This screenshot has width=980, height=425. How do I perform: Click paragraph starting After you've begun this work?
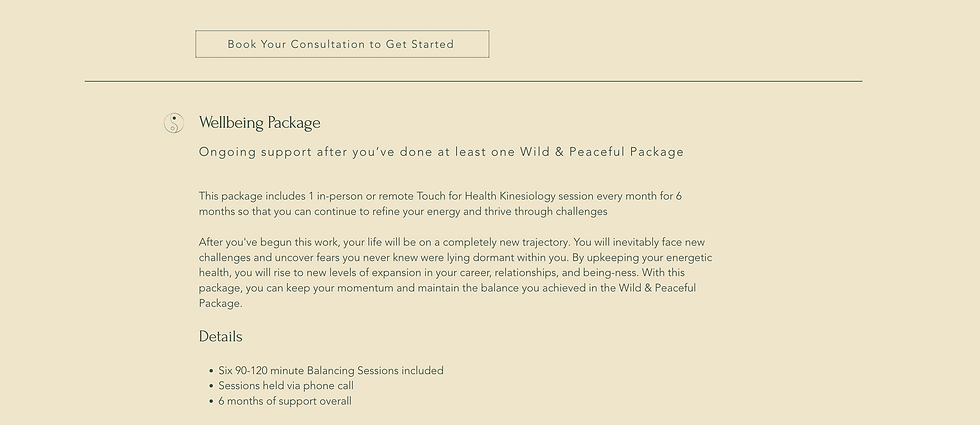456,272
